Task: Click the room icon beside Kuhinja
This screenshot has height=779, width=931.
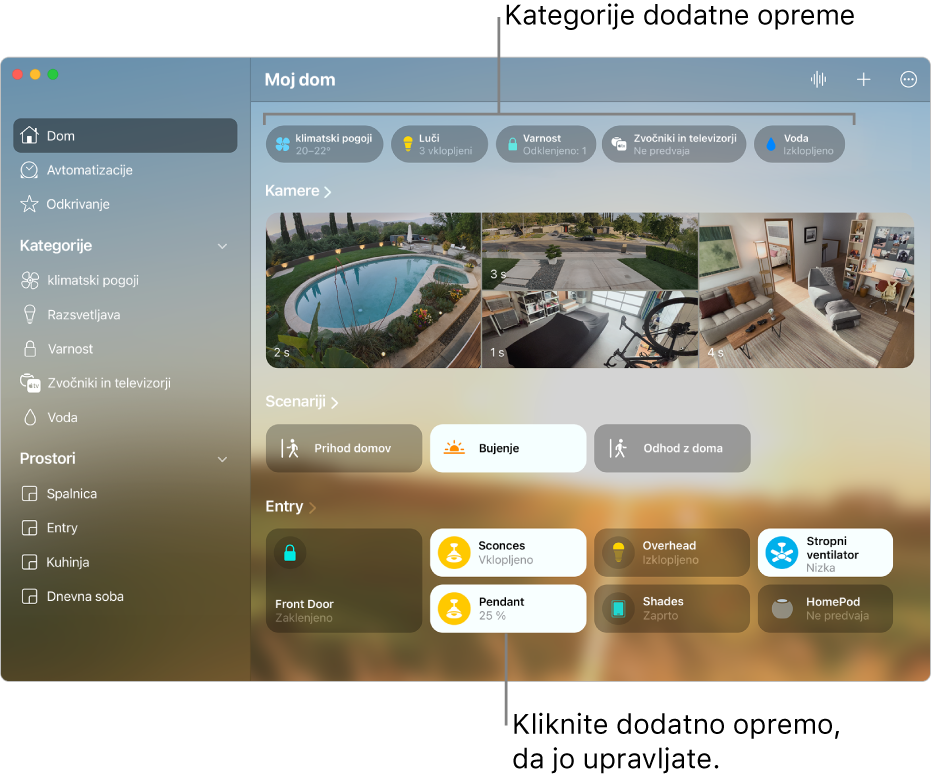Action: click(29, 562)
